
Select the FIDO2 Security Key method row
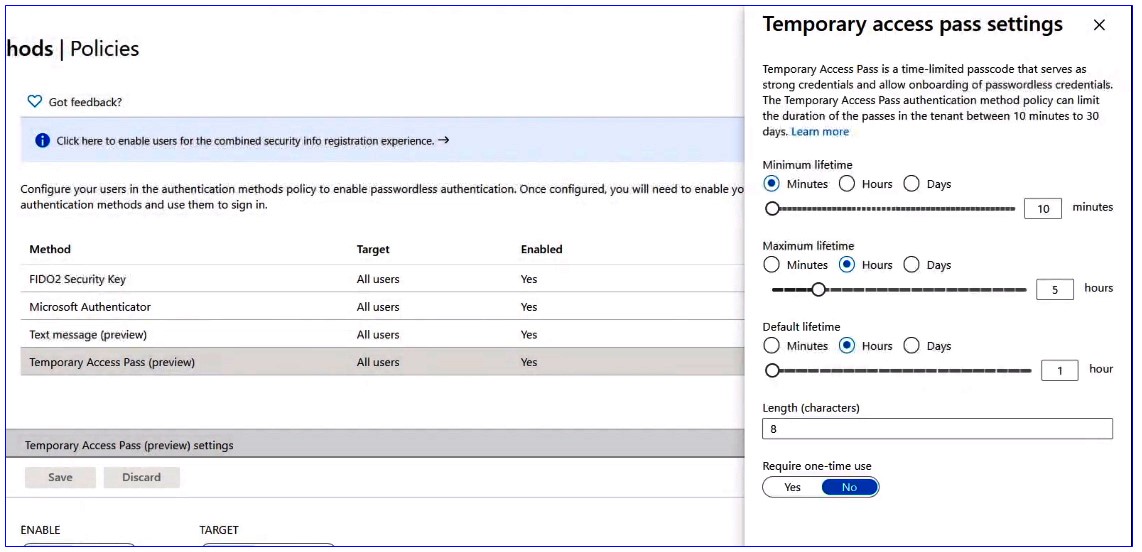(382, 279)
